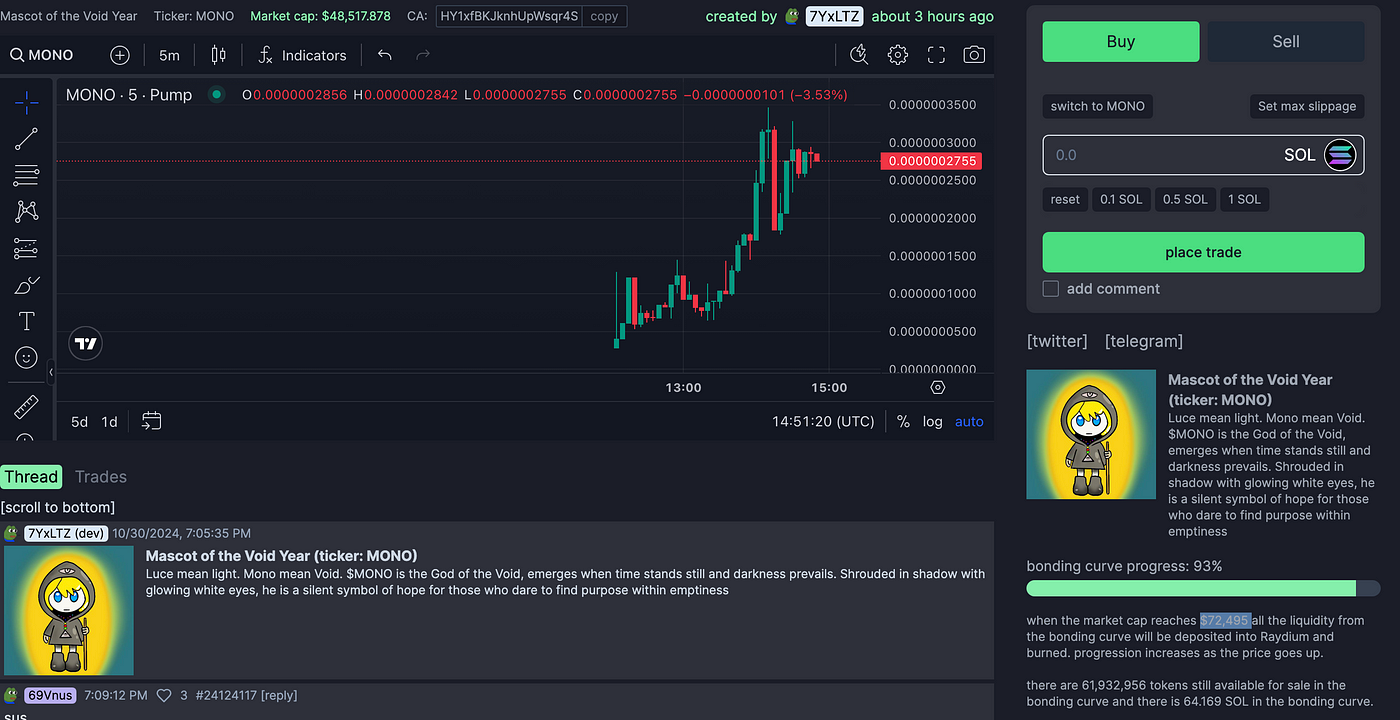The height and width of the screenshot is (720, 1400).
Task: Open the emoji icons tool
Action: click(x=27, y=357)
